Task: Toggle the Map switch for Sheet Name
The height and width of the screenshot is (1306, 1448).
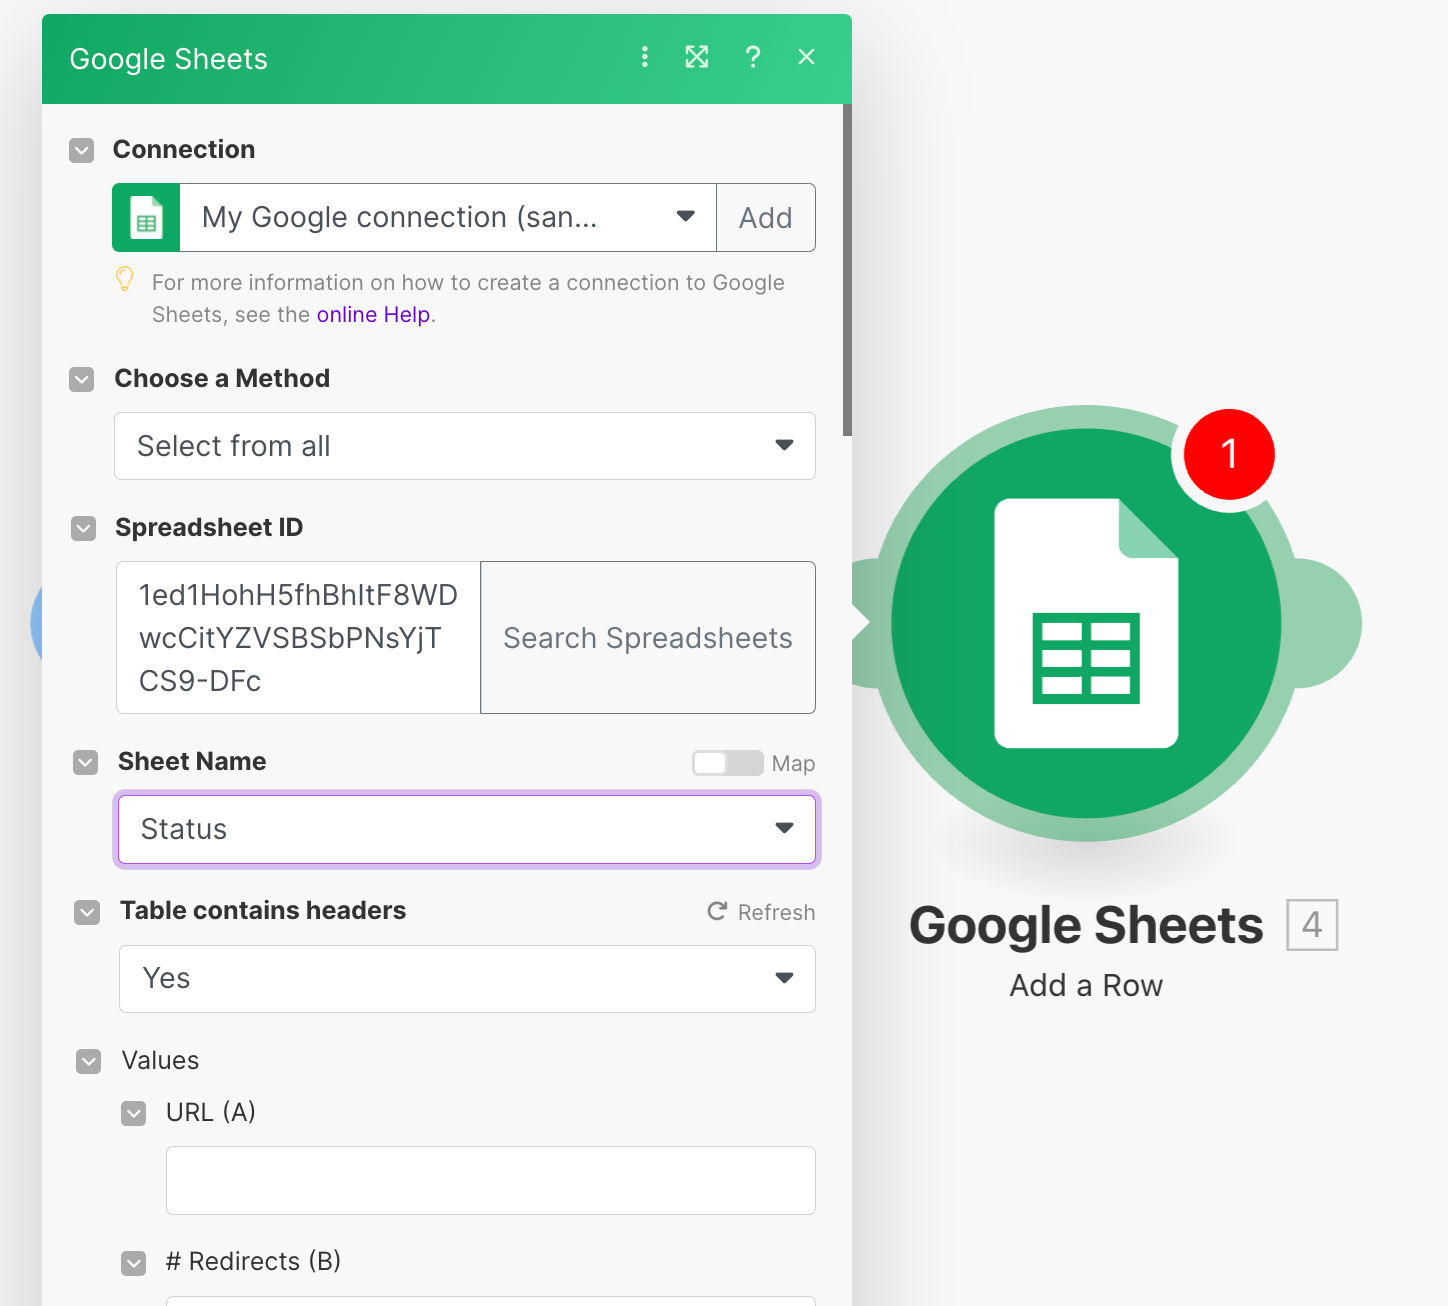Action: [x=727, y=763]
